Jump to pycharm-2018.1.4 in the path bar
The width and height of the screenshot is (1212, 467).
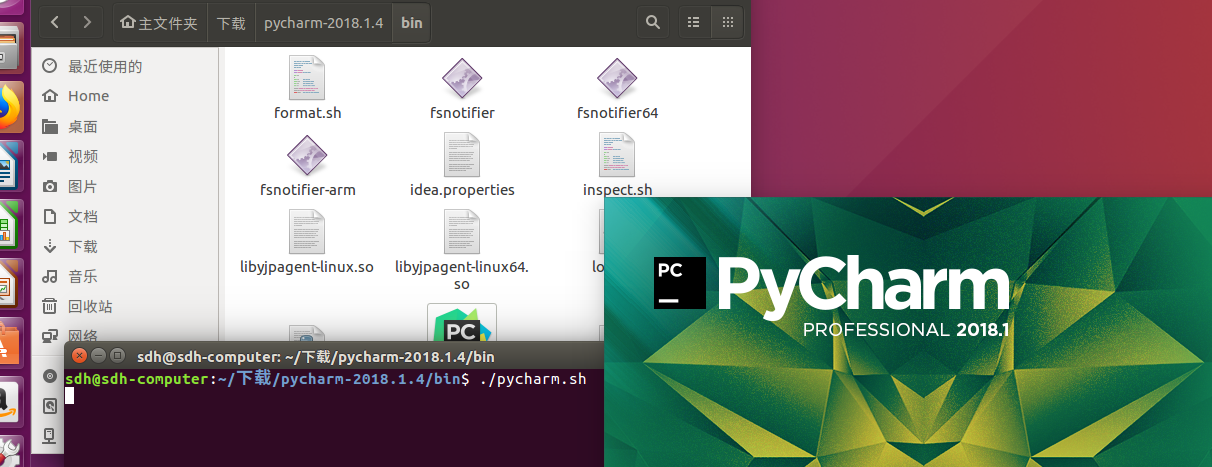(324, 22)
